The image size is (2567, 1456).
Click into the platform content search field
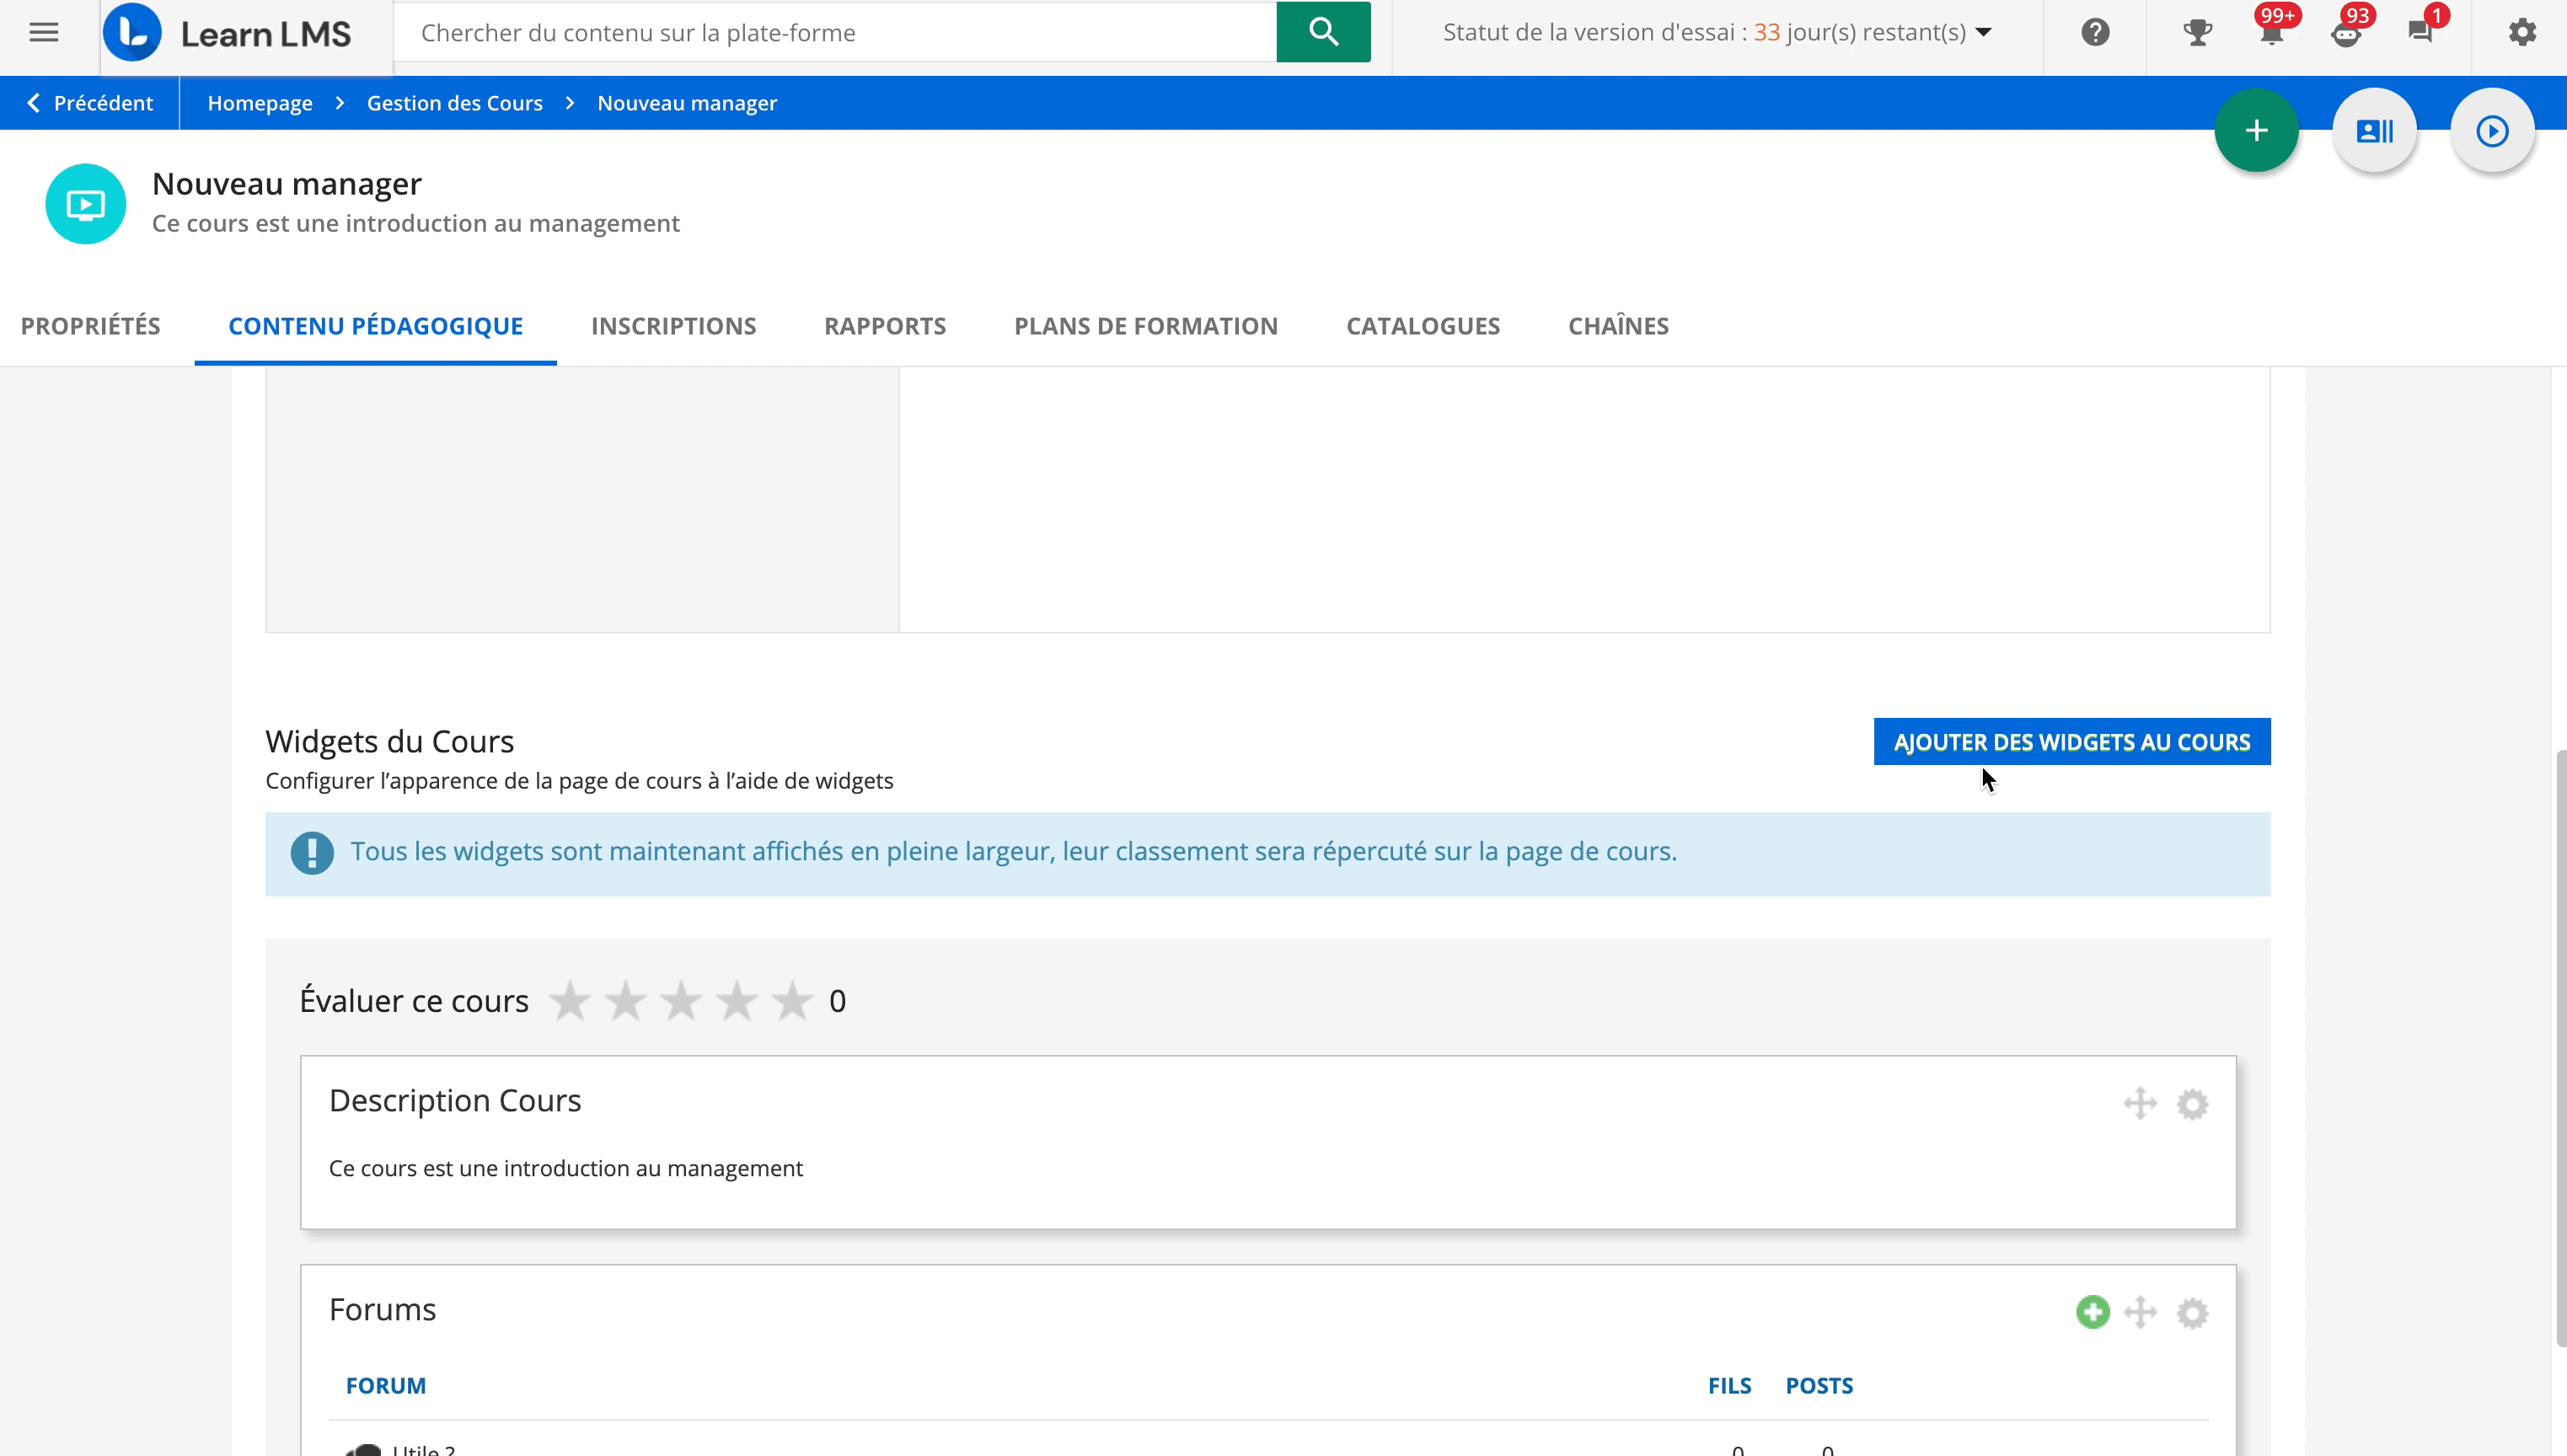[x=835, y=32]
